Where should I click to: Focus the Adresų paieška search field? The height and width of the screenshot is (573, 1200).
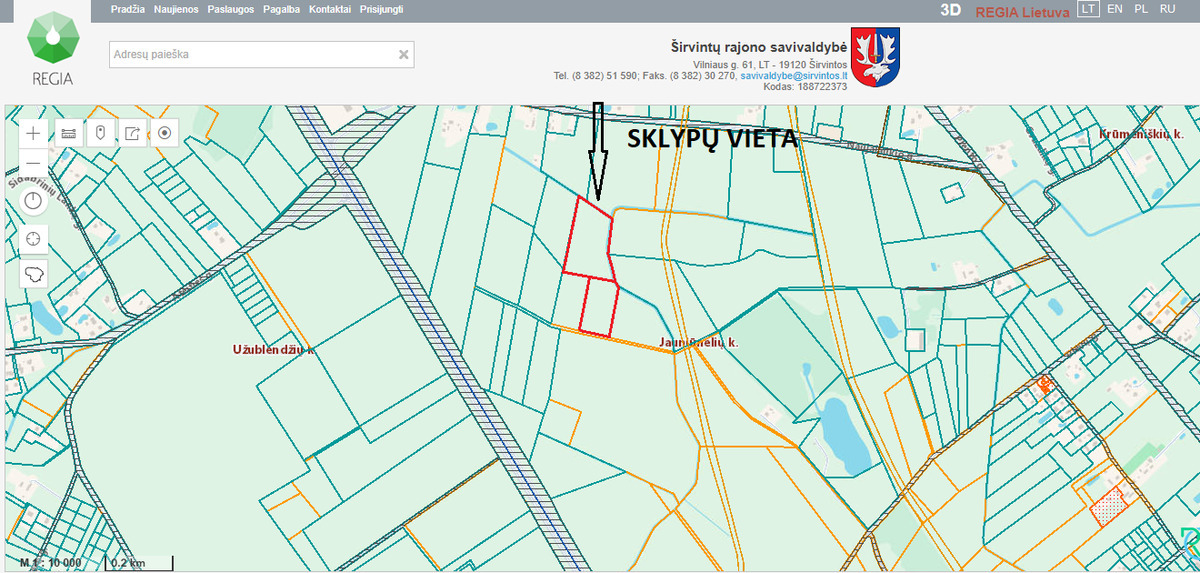(261, 55)
